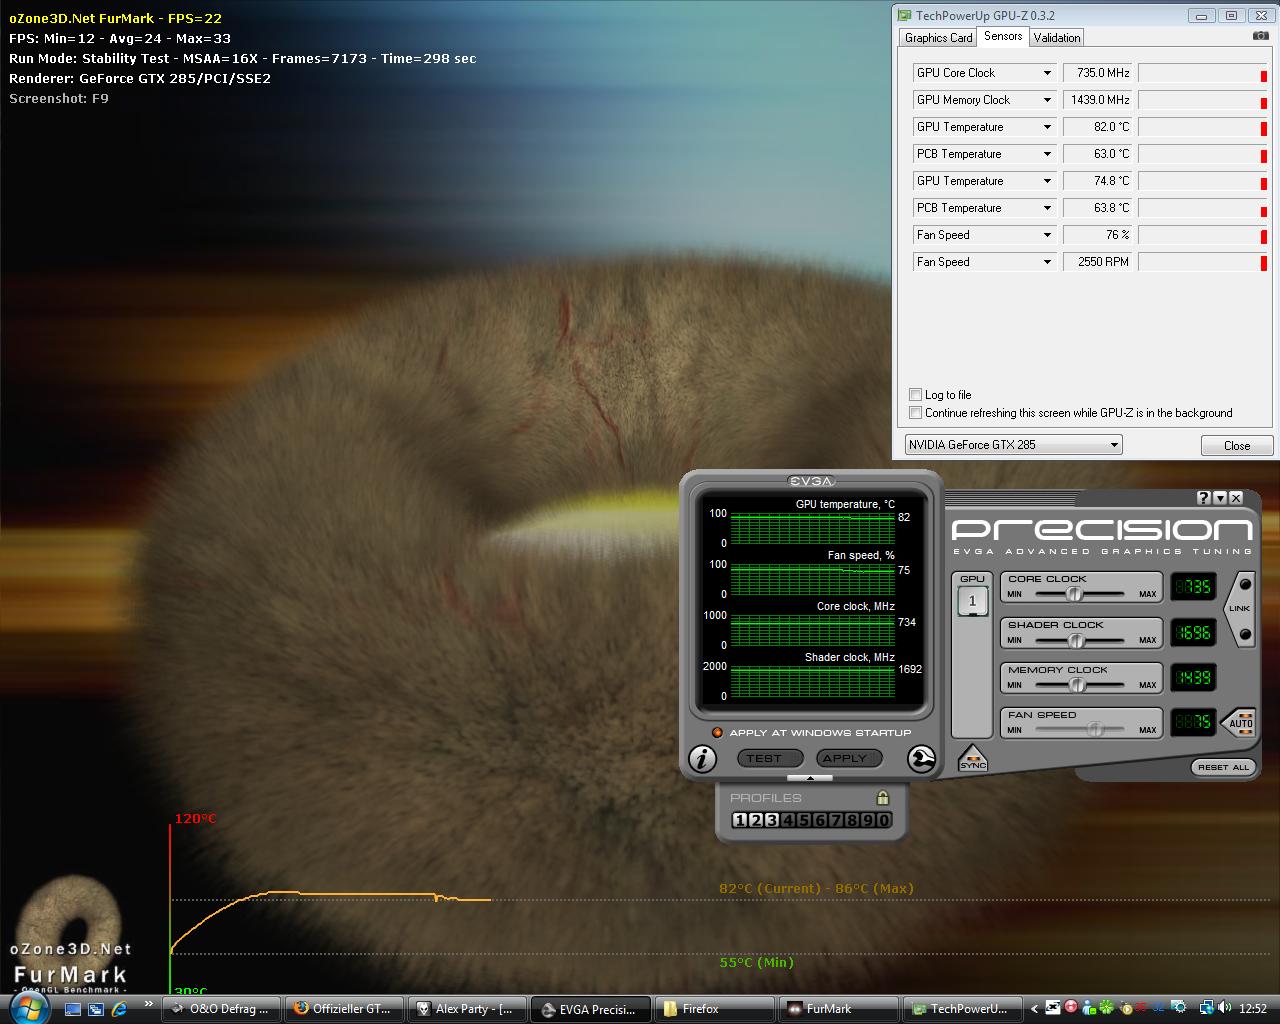Click the switch windows quick launch icon
The height and width of the screenshot is (1024, 1280).
pyautogui.click(x=96, y=1009)
